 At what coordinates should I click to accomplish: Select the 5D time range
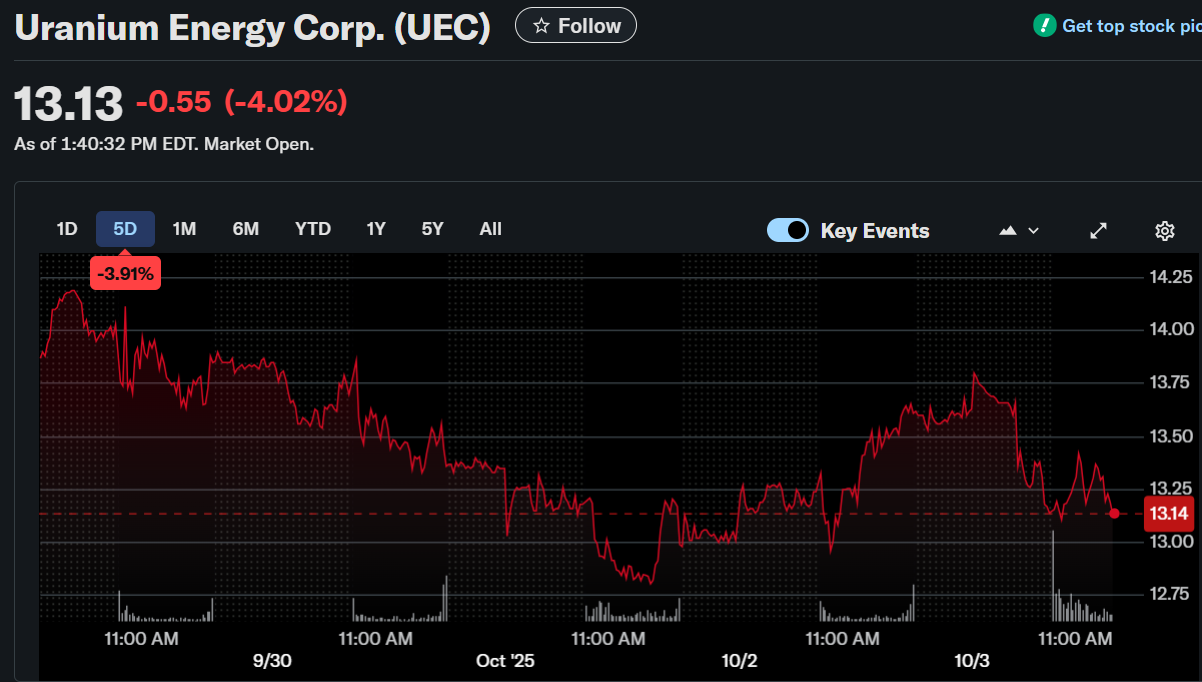point(125,229)
